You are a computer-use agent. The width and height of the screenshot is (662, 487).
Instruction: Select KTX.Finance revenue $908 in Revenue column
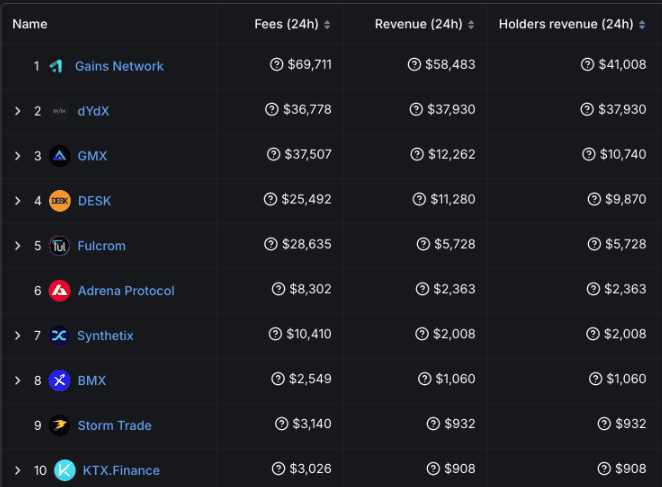[x=460, y=468]
